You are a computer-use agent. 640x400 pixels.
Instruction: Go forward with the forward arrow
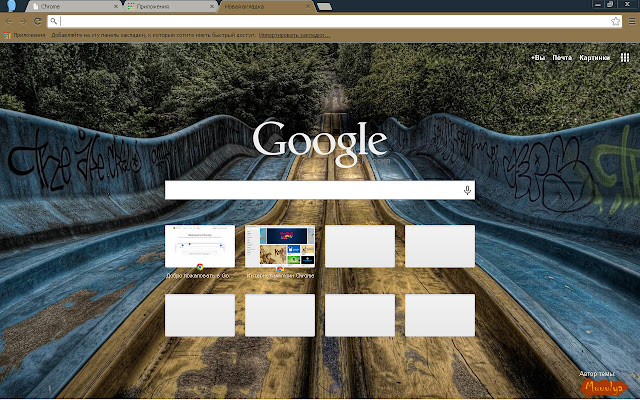coord(23,21)
